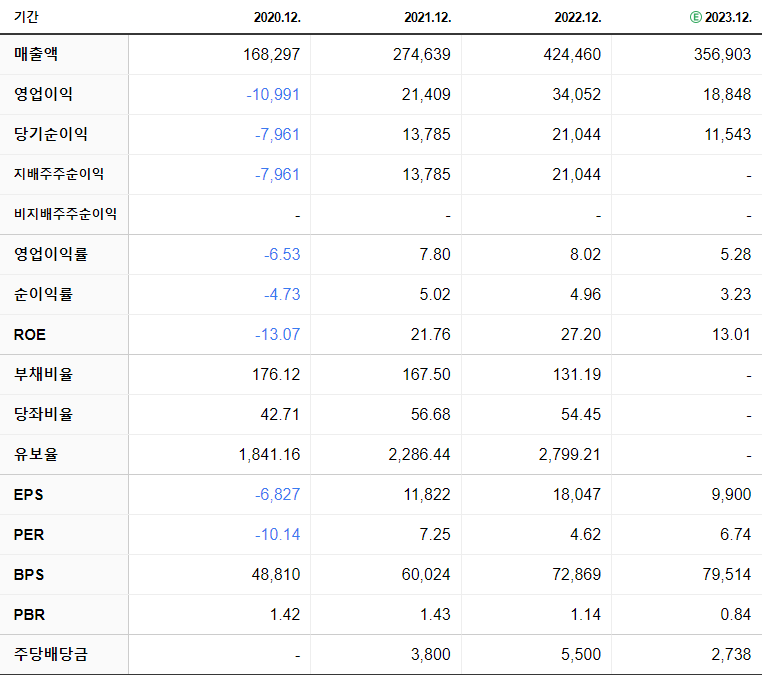Select ROE value 13.01

point(731,334)
